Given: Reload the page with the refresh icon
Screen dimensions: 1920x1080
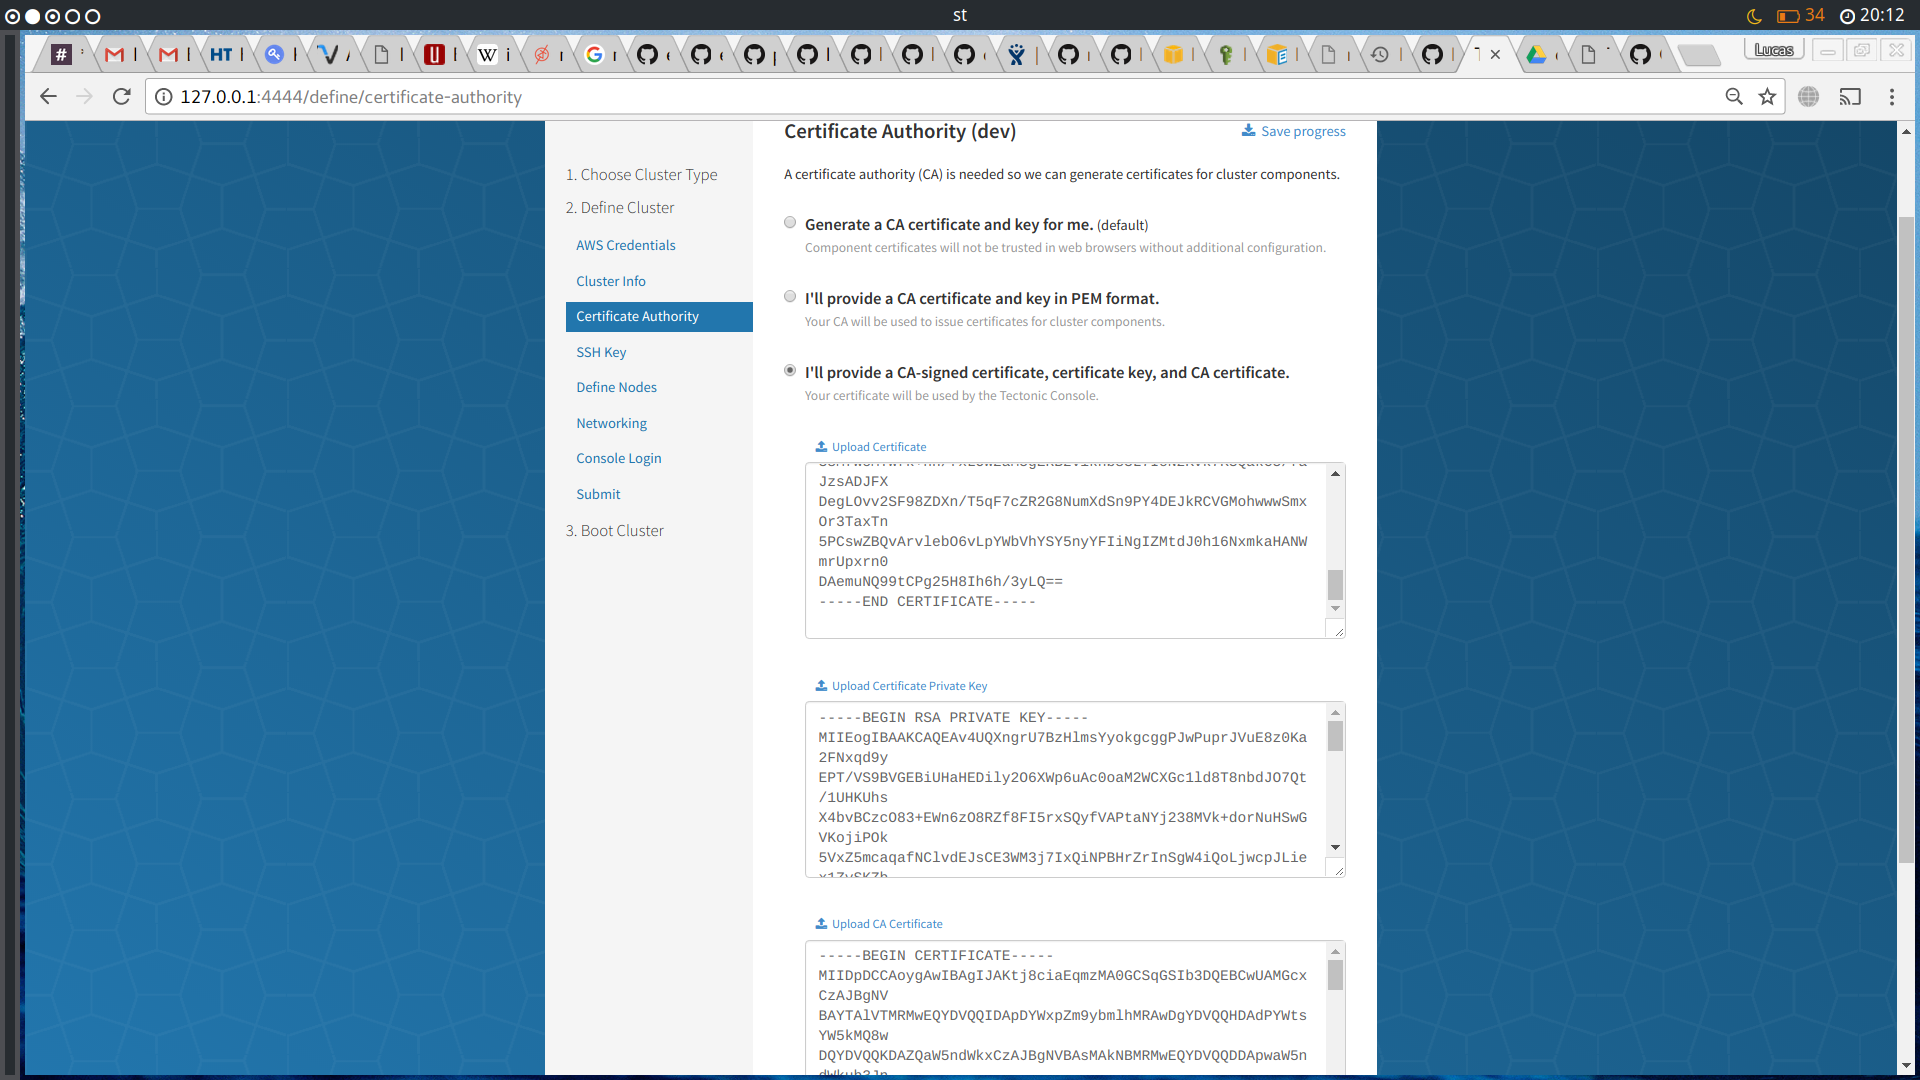Looking at the screenshot, I should click(x=121, y=97).
